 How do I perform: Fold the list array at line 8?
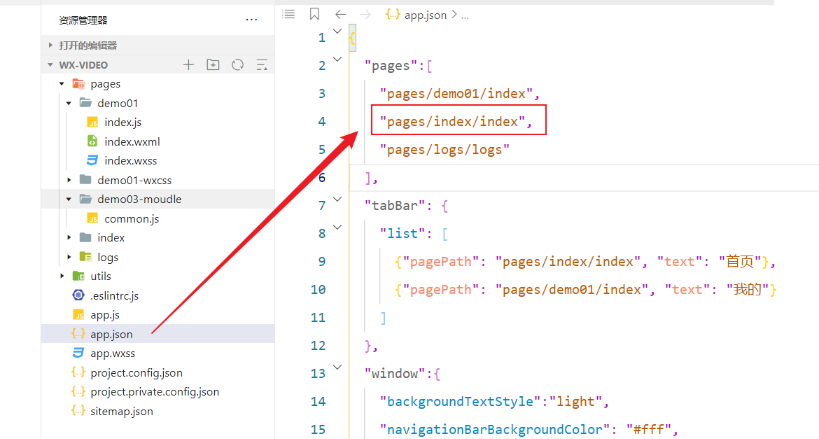tap(337, 227)
